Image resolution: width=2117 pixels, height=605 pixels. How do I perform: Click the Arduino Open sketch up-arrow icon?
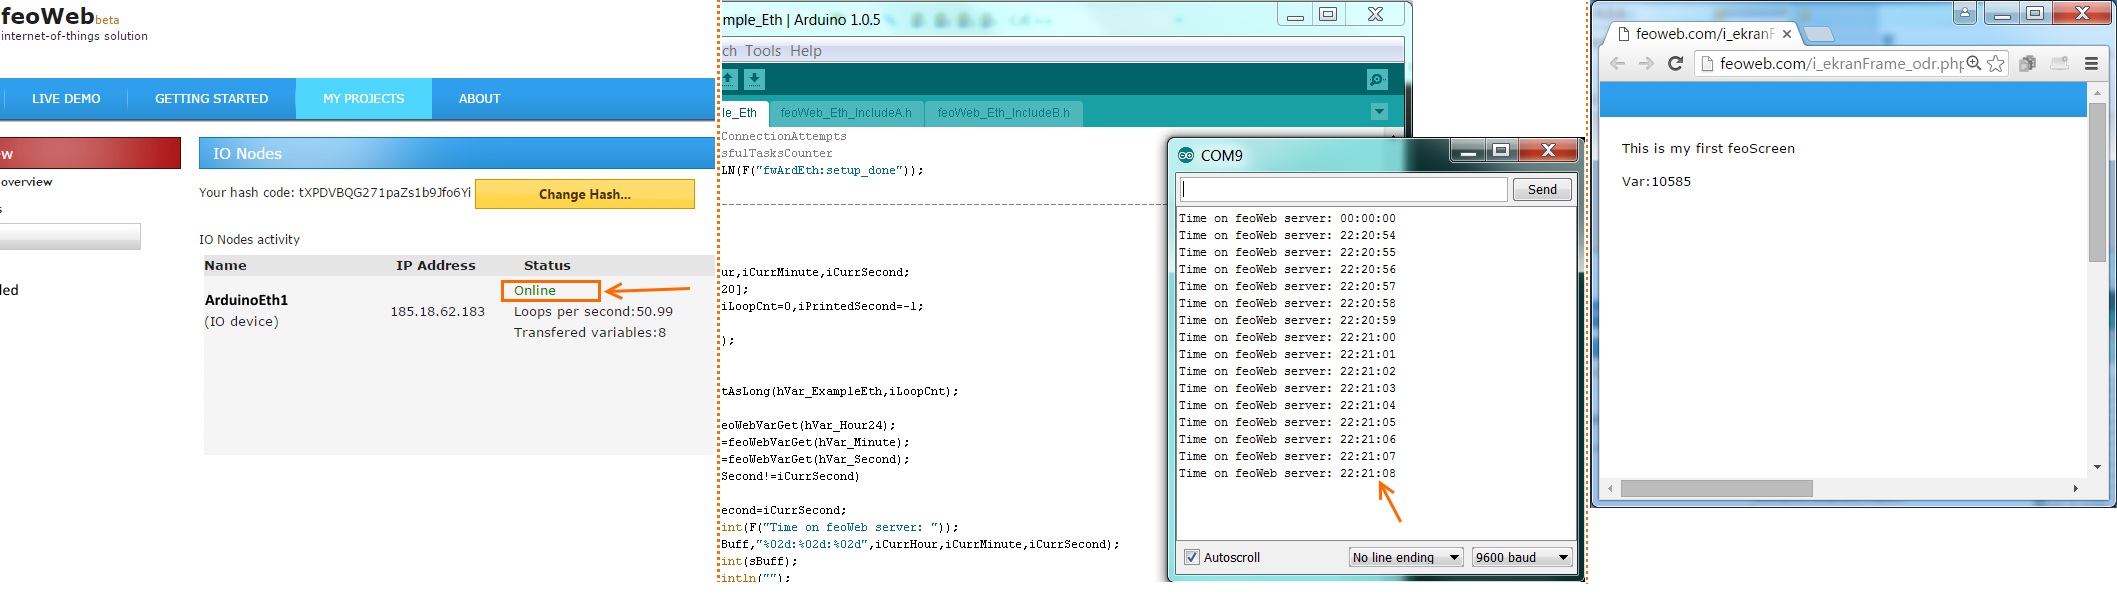click(729, 79)
